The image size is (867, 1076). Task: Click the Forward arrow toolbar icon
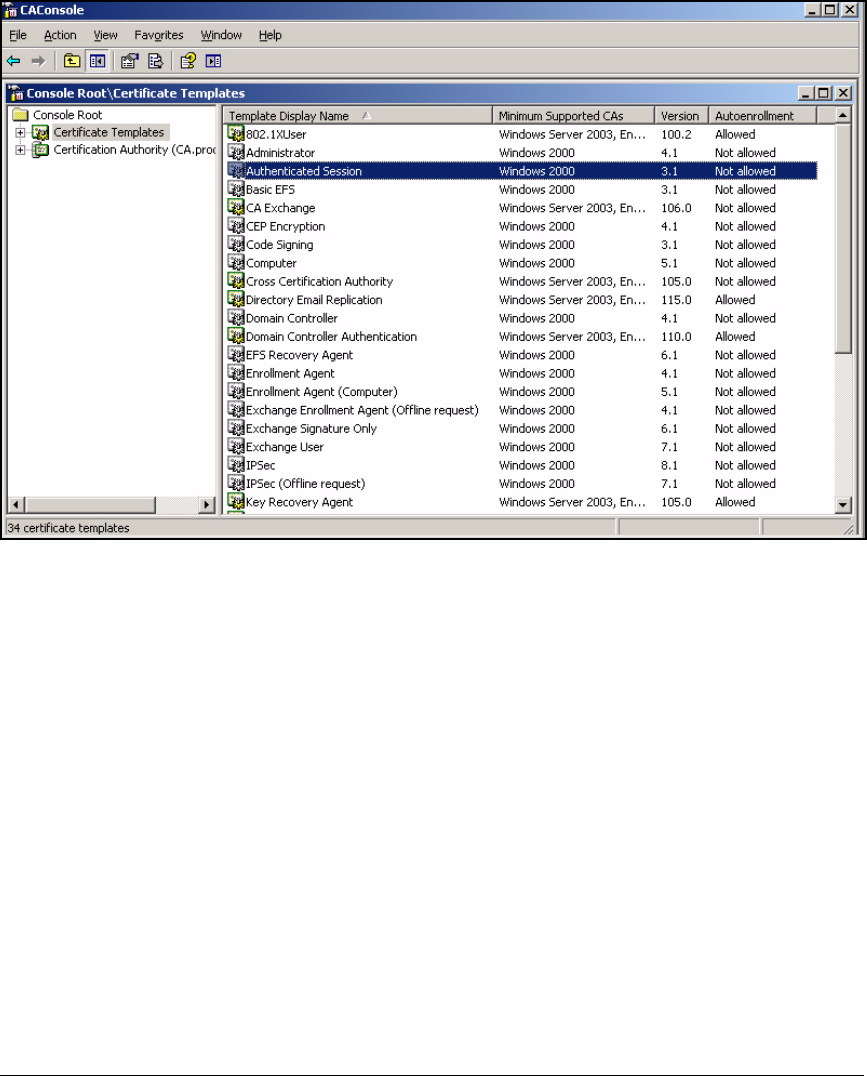pyautogui.click(x=38, y=61)
